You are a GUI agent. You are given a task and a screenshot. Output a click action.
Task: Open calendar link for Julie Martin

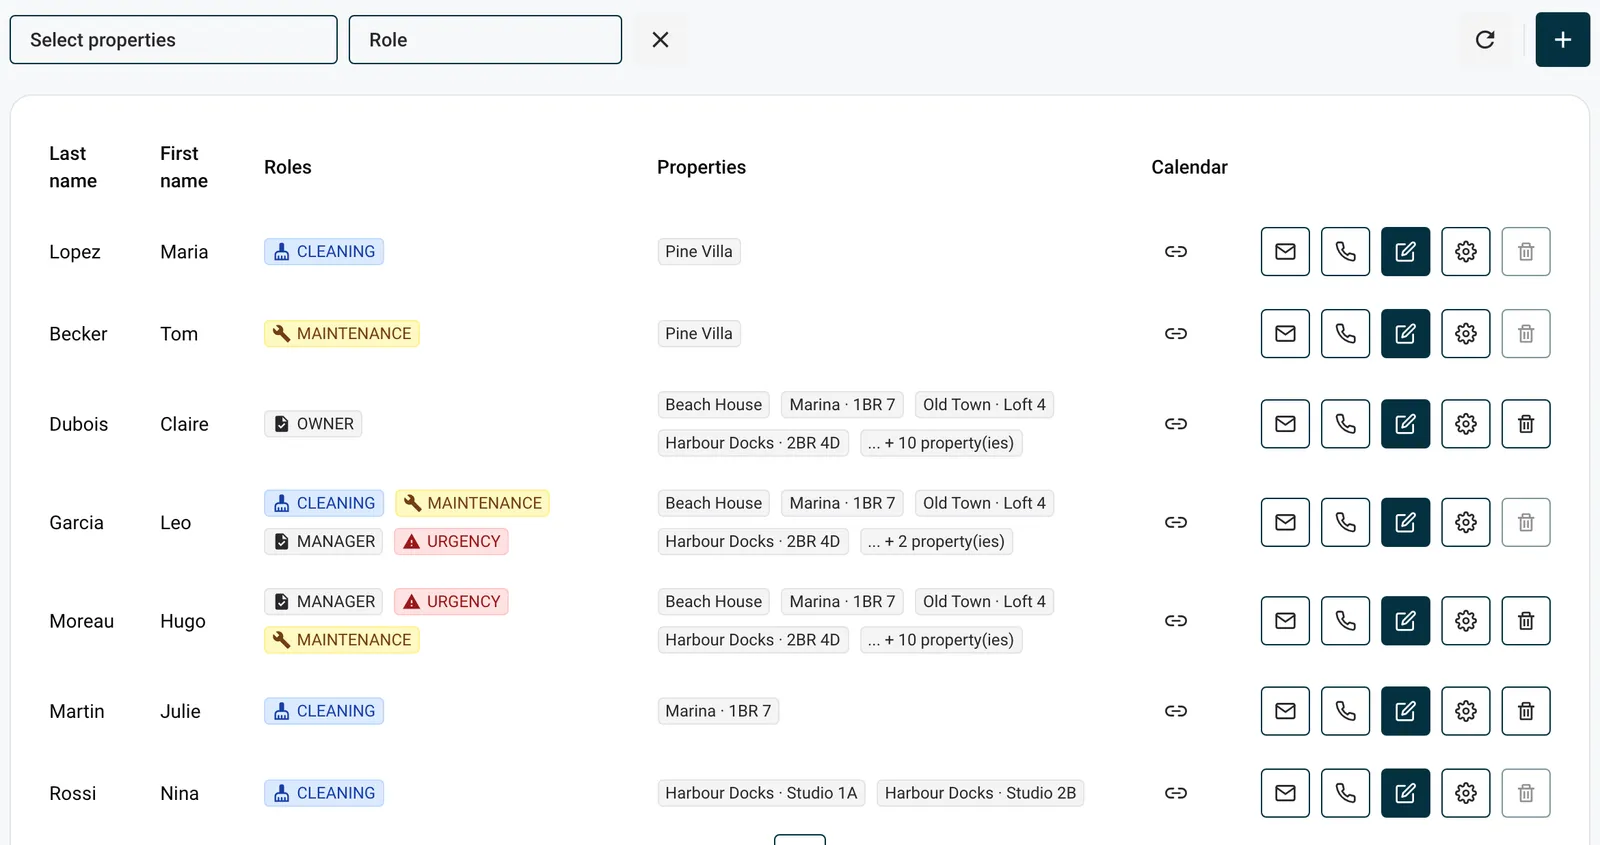(x=1176, y=711)
